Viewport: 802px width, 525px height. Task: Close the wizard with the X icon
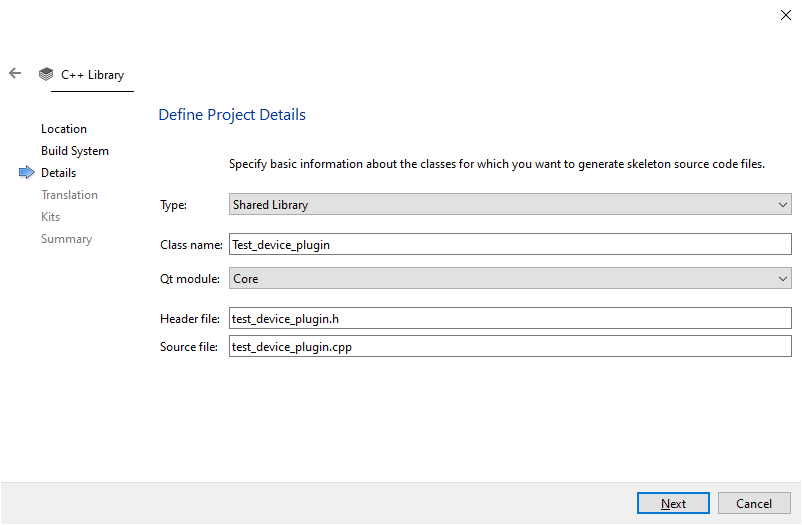click(786, 15)
